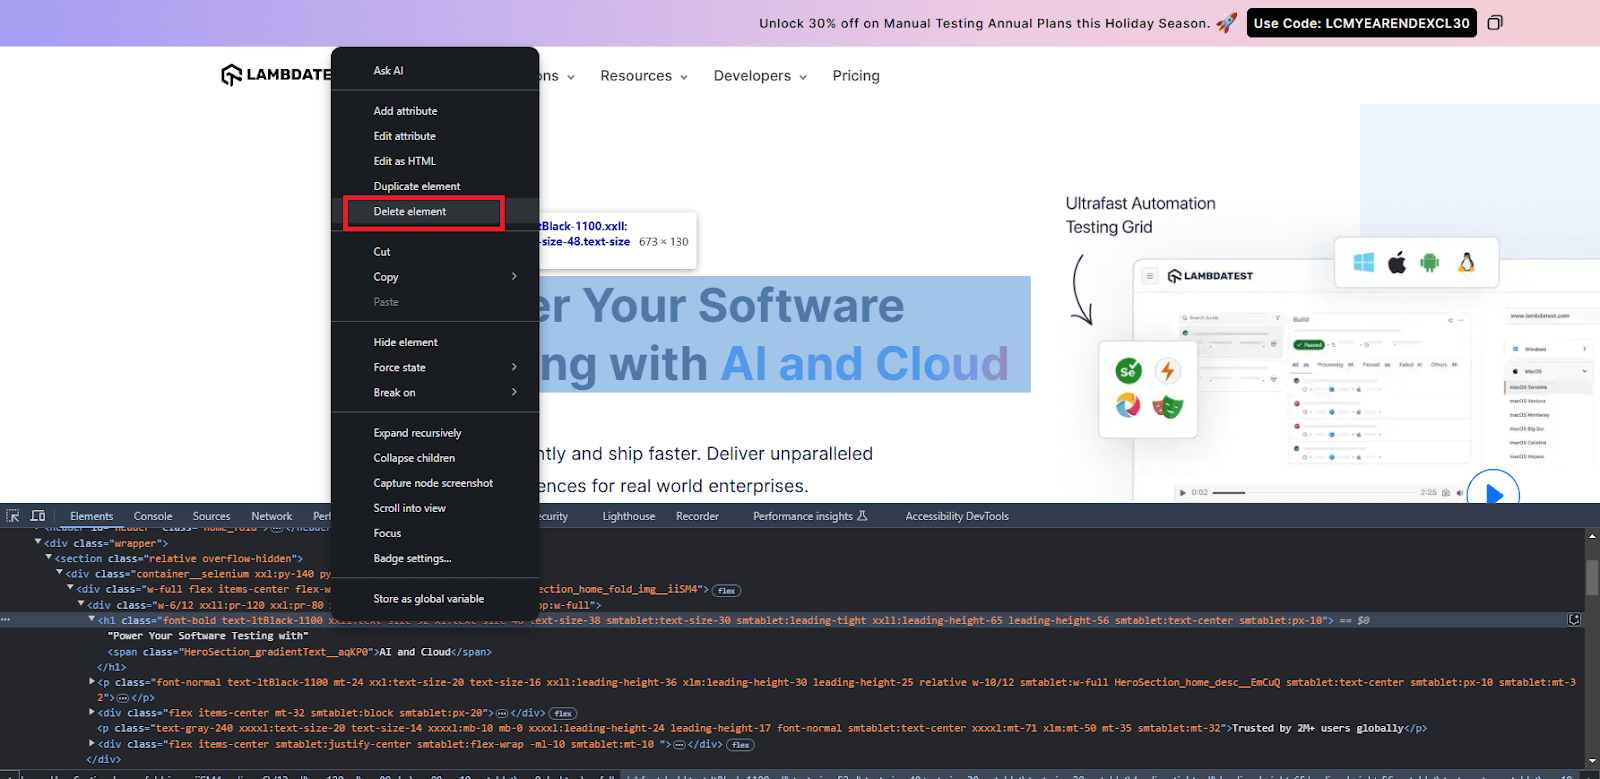This screenshot has height=779, width=1600.
Task: Click the small play icon in the video bar
Action: [x=1183, y=492]
